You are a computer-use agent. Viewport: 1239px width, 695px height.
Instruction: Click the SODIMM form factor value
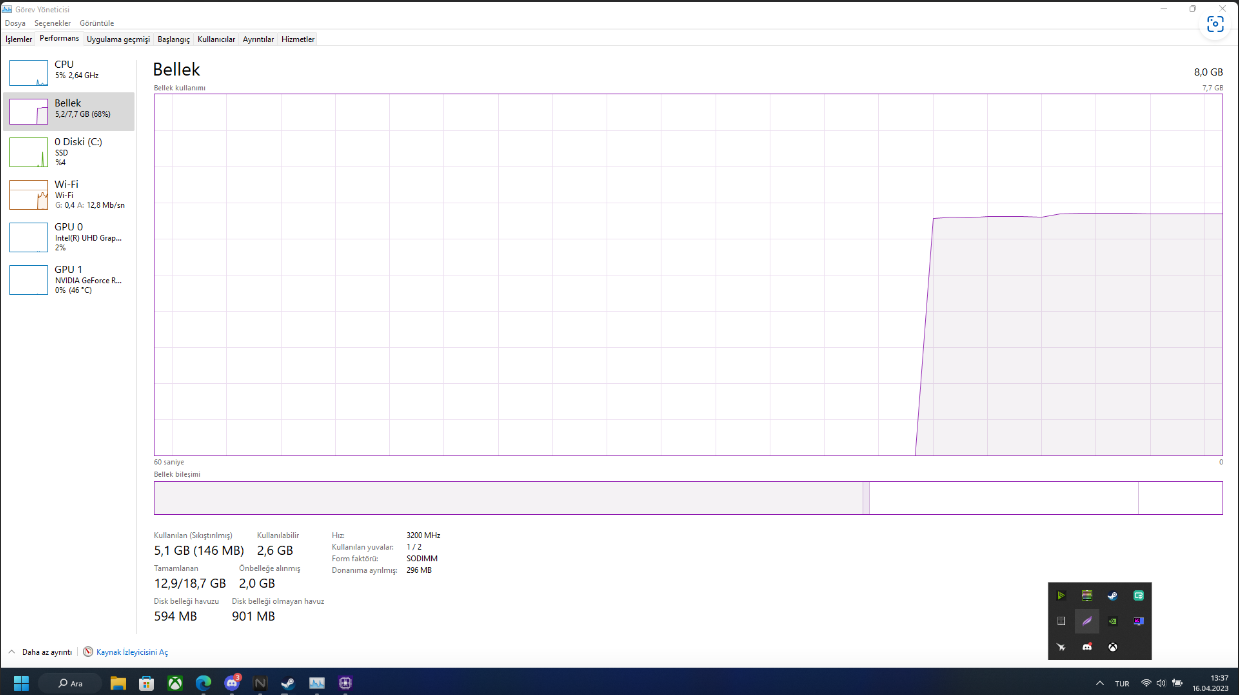(422, 558)
